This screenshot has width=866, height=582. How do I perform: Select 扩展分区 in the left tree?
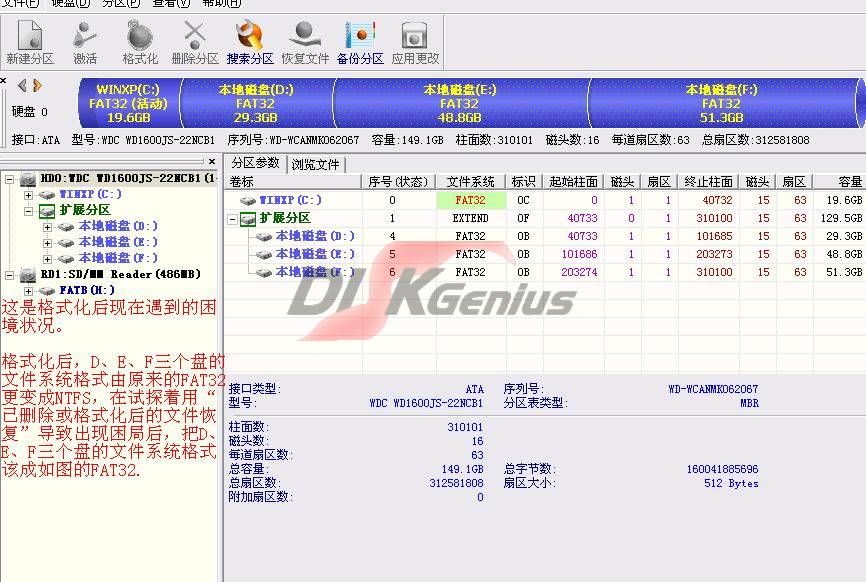click(85, 210)
